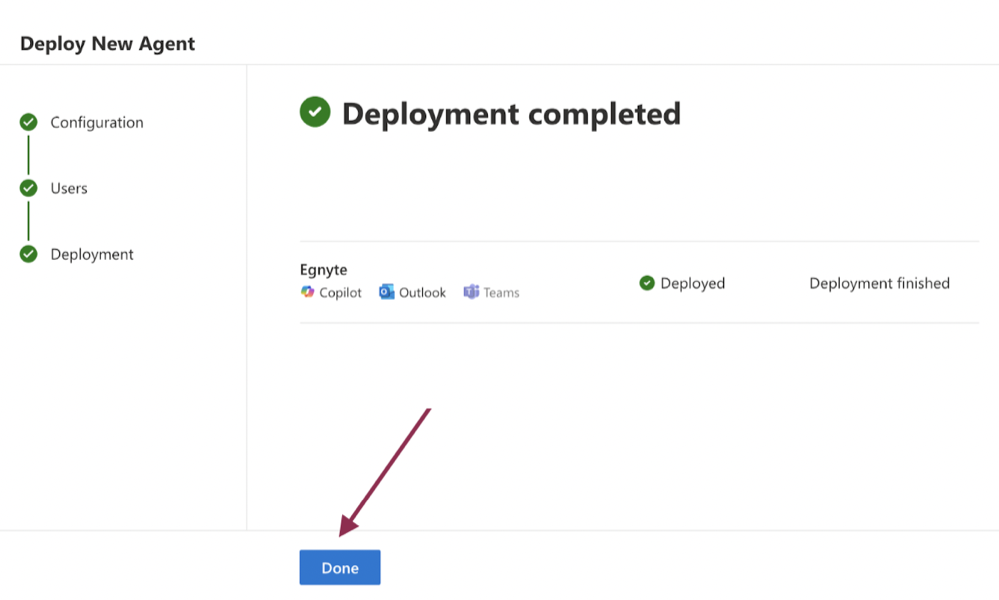The height and width of the screenshot is (600, 999).
Task: Select the Users step in the sidebar
Action: 68,188
